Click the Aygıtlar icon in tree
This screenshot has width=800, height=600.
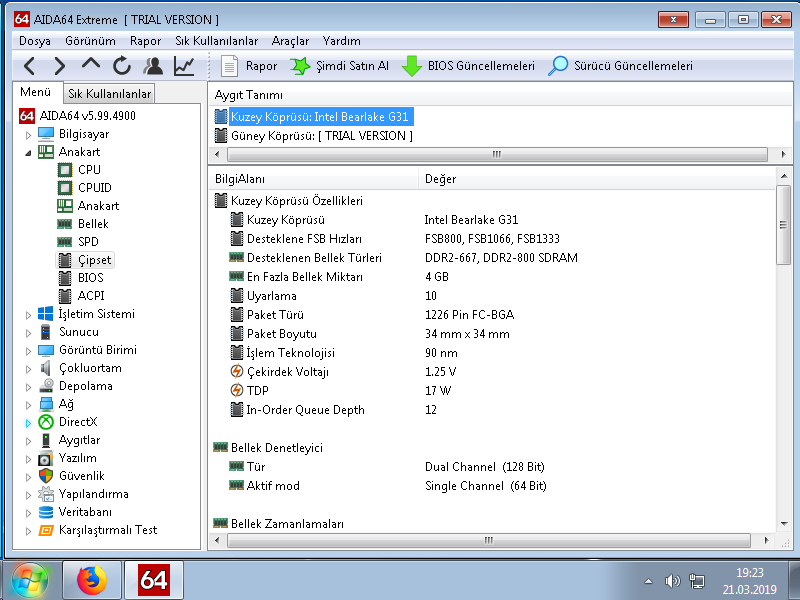pyautogui.click(x=46, y=440)
